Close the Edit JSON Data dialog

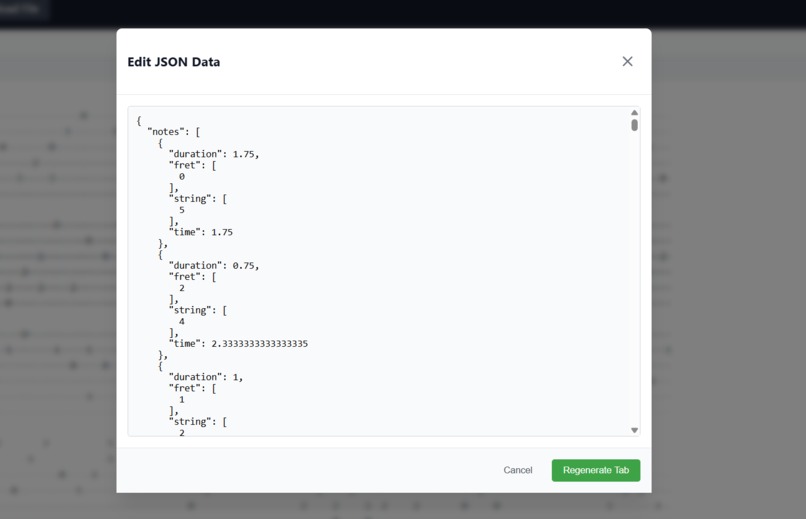tap(627, 62)
